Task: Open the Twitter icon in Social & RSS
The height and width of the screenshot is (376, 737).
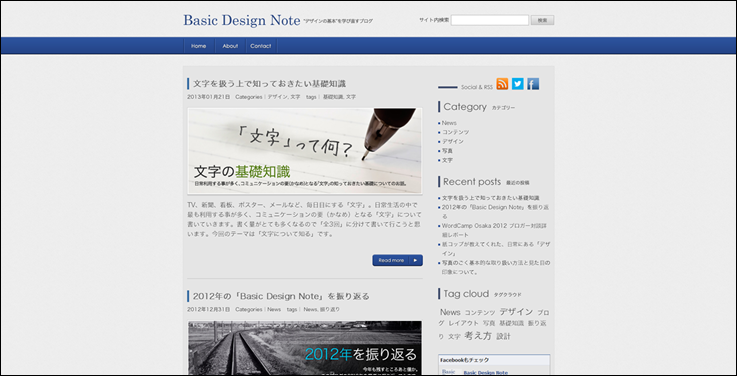Action: click(517, 84)
